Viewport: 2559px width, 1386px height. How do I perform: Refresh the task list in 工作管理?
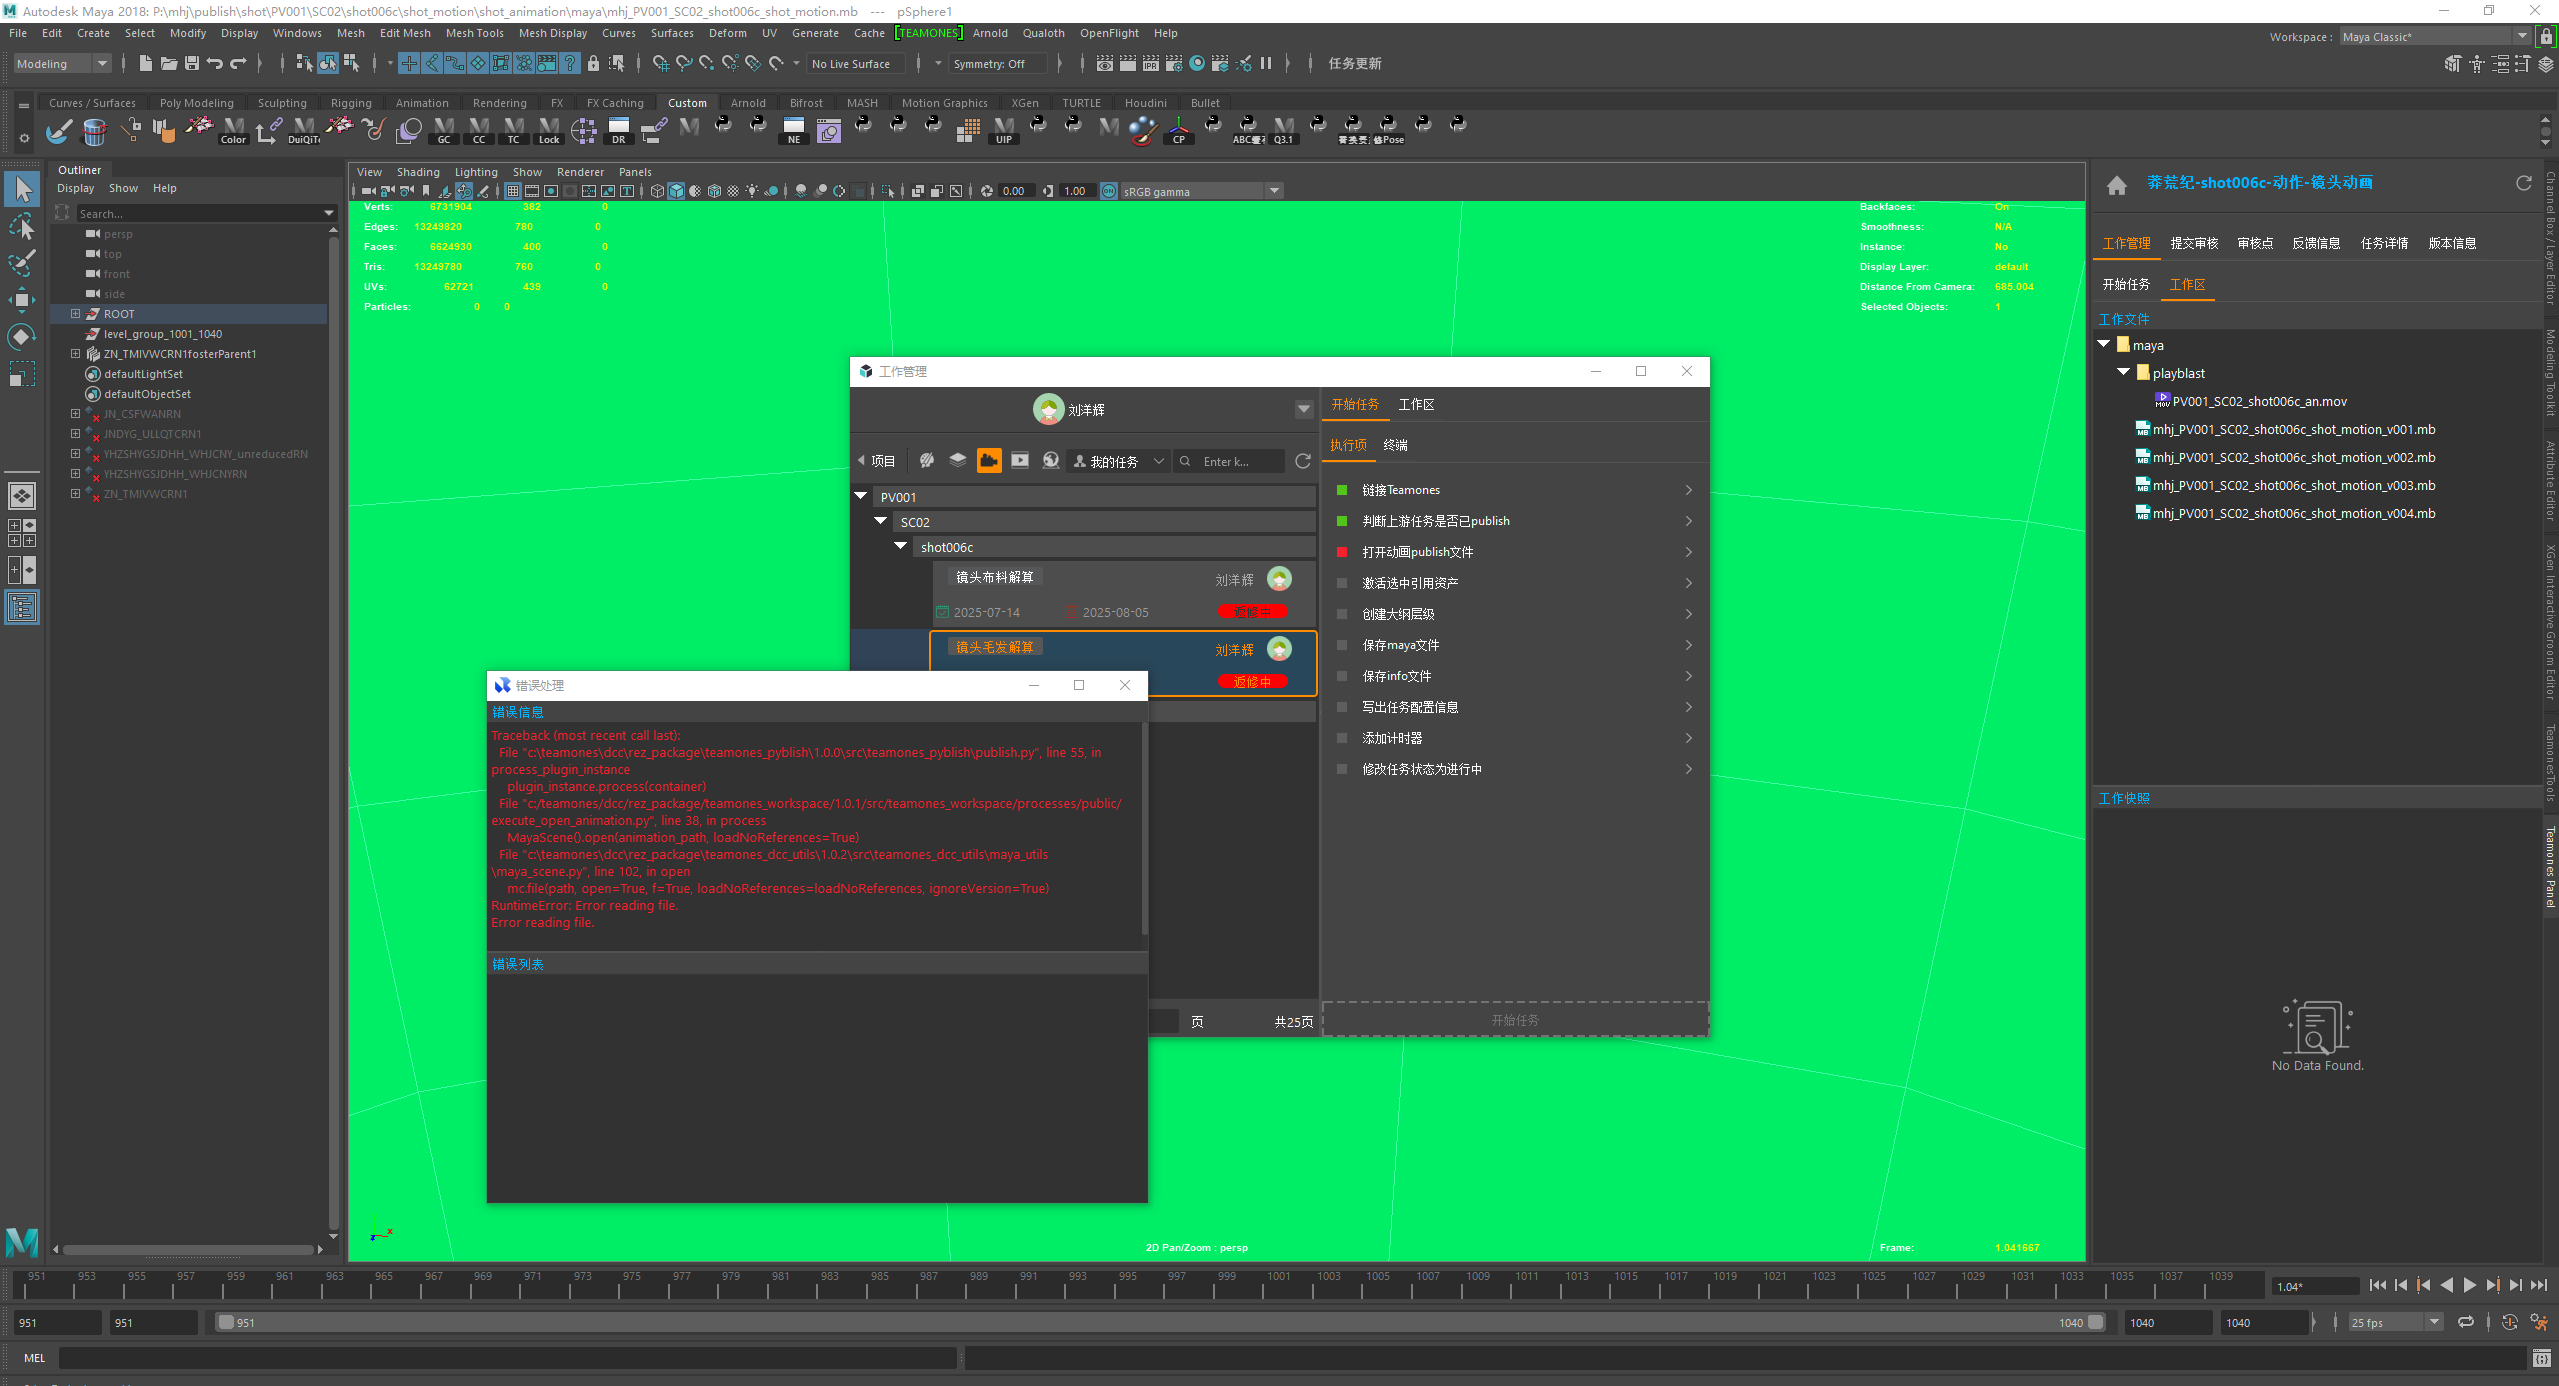click(1302, 461)
